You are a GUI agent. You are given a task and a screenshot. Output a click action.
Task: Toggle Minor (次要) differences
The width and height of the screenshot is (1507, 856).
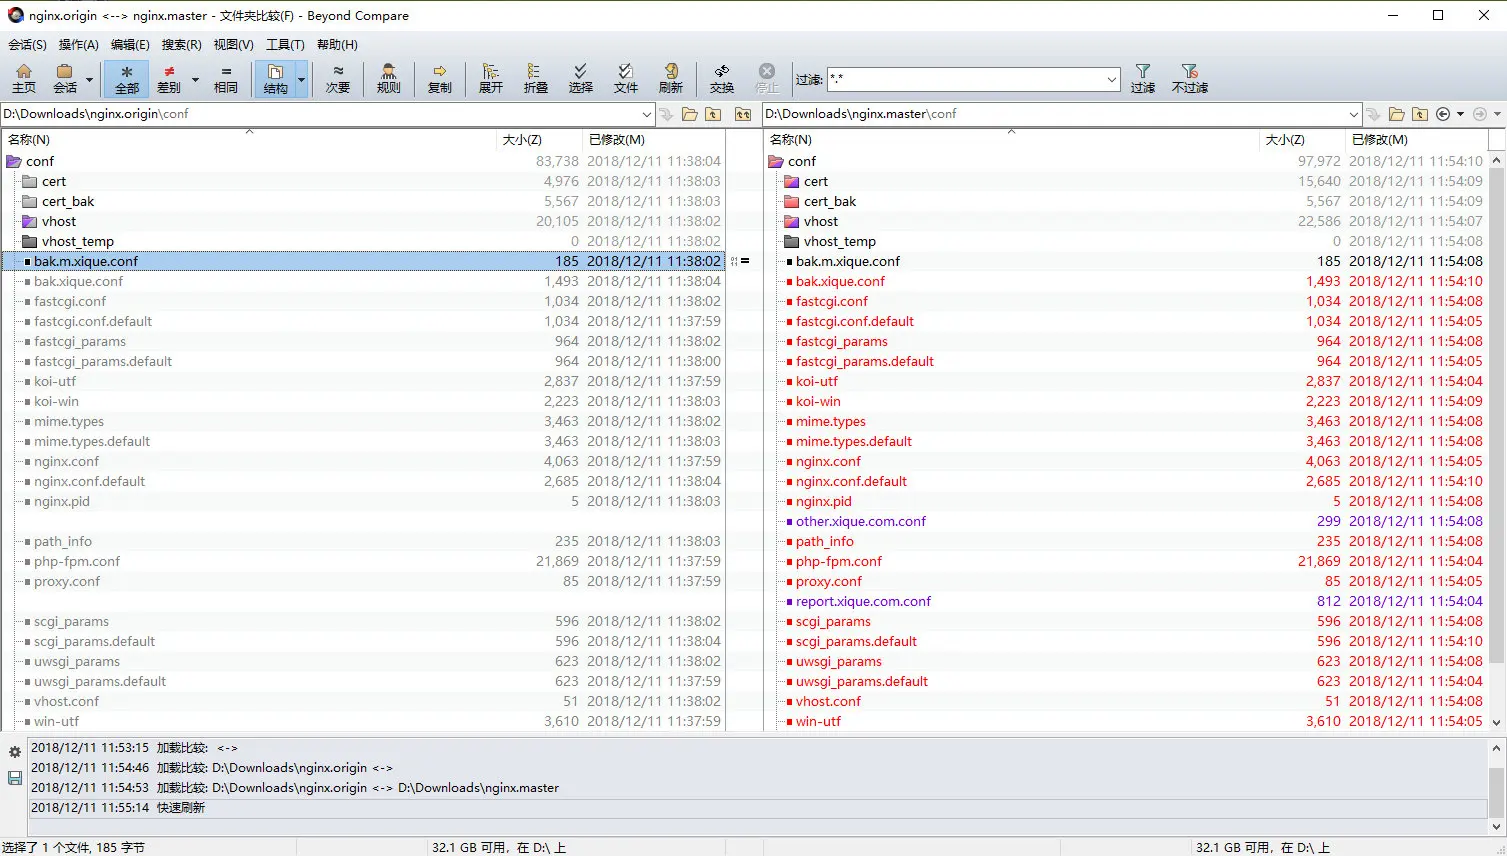[x=338, y=79]
